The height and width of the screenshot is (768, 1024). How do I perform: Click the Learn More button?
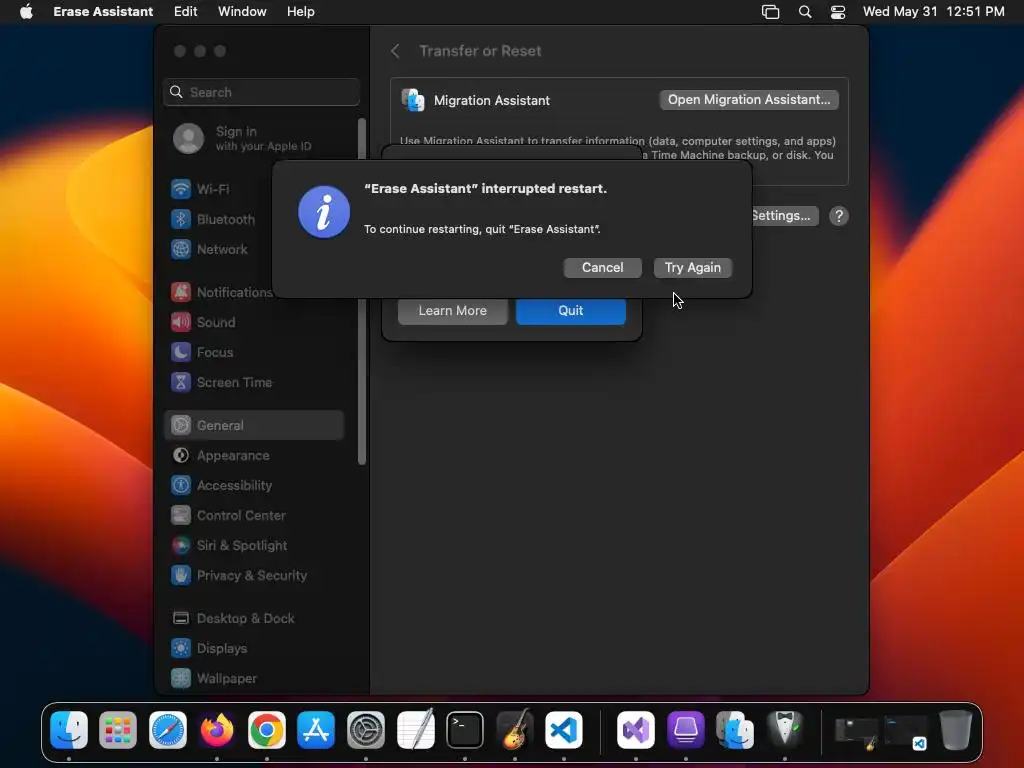[453, 311]
